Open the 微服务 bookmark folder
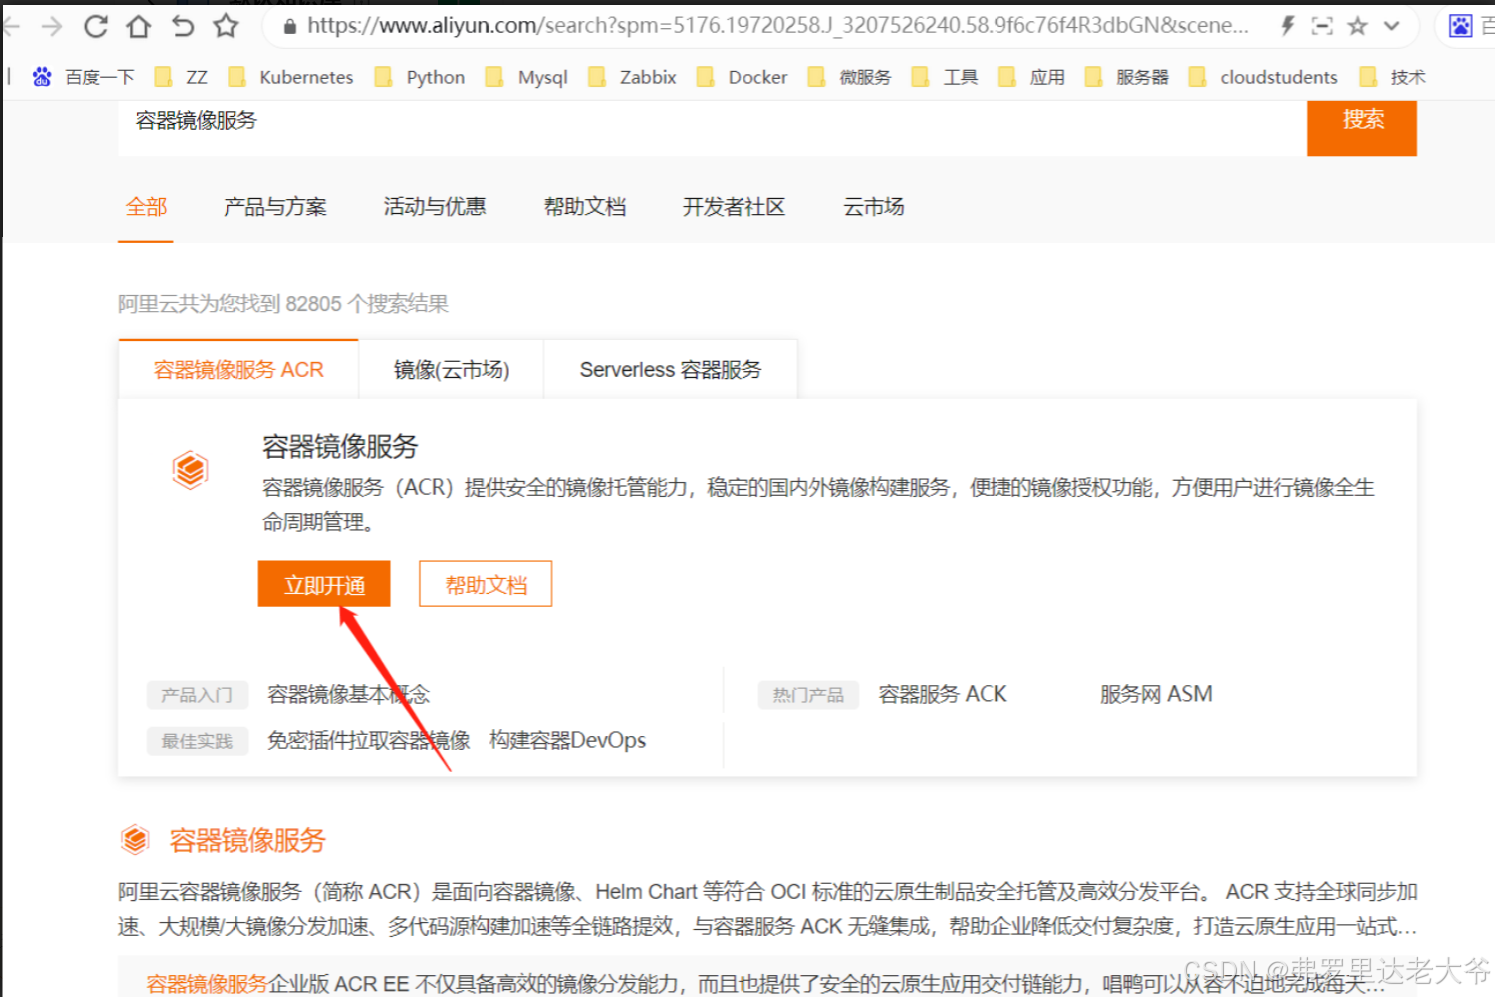 pos(849,77)
